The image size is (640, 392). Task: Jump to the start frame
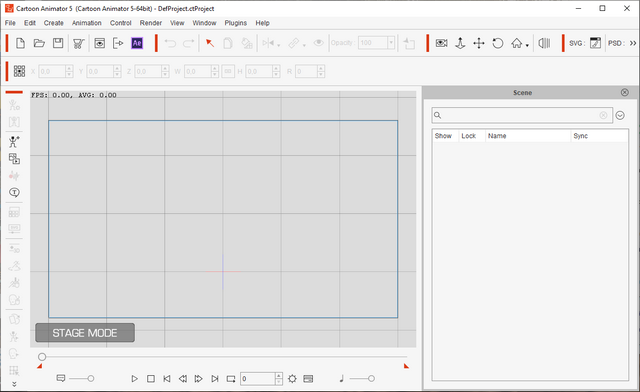coord(167,379)
